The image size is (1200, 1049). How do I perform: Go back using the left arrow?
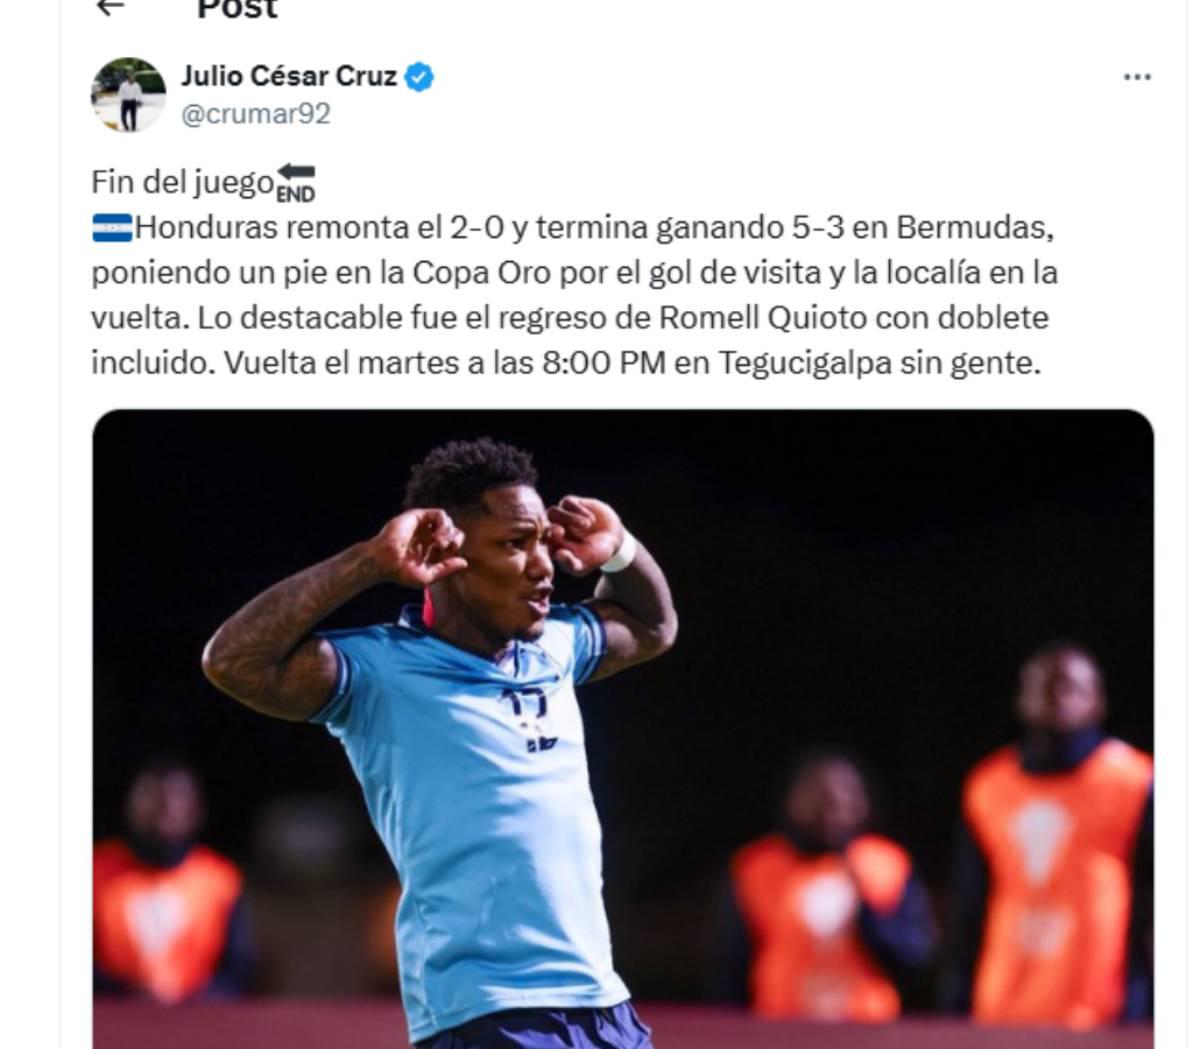110,7
